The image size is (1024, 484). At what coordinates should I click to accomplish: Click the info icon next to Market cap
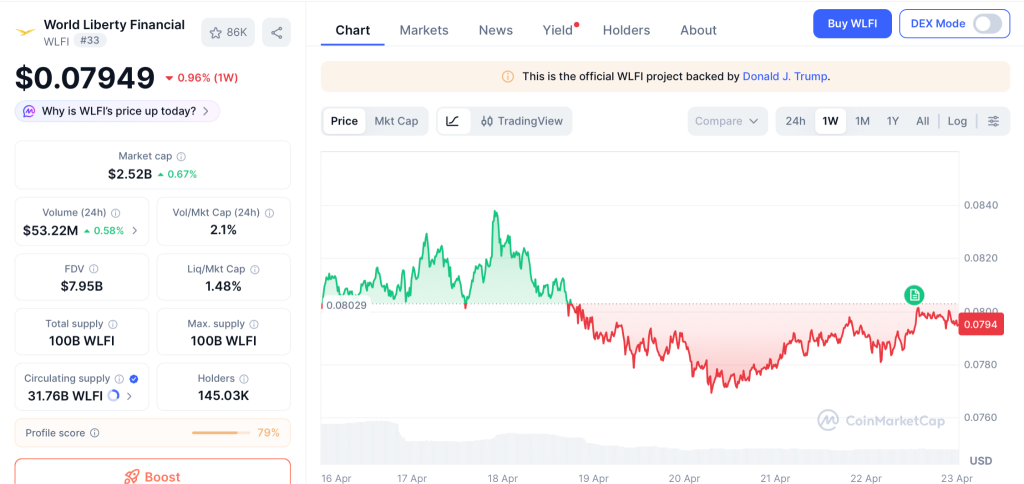tap(181, 157)
